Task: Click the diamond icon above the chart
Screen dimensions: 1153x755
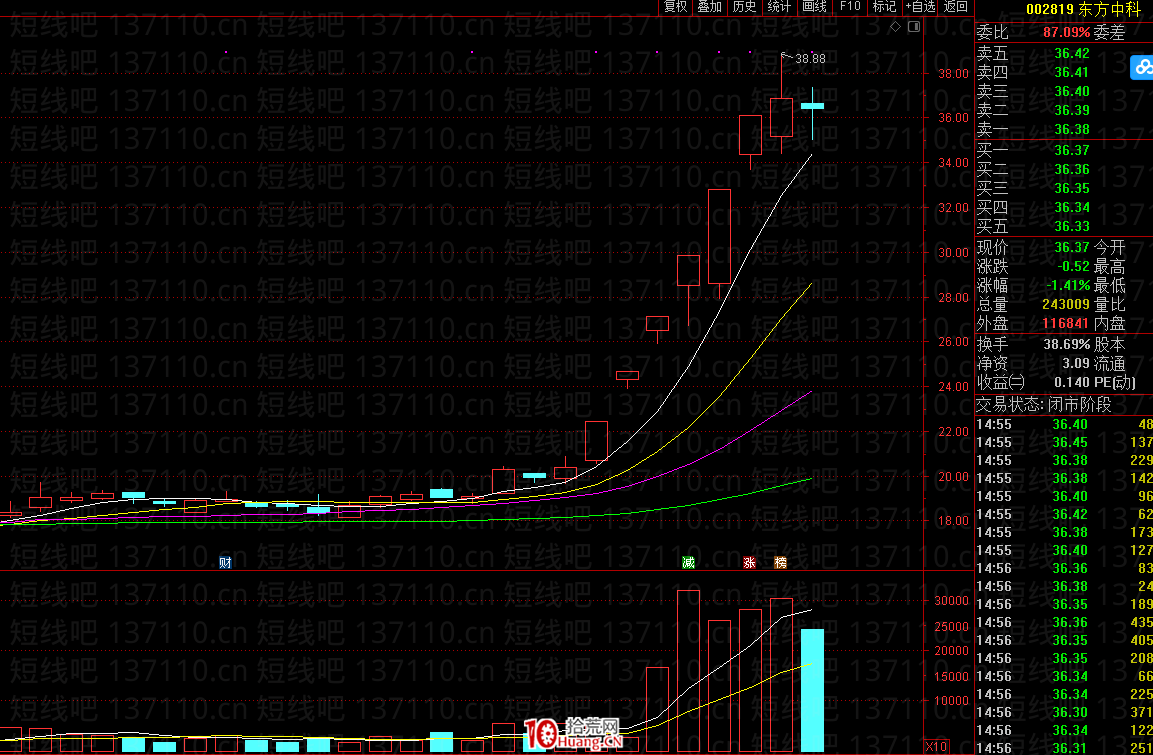Action: point(895,27)
